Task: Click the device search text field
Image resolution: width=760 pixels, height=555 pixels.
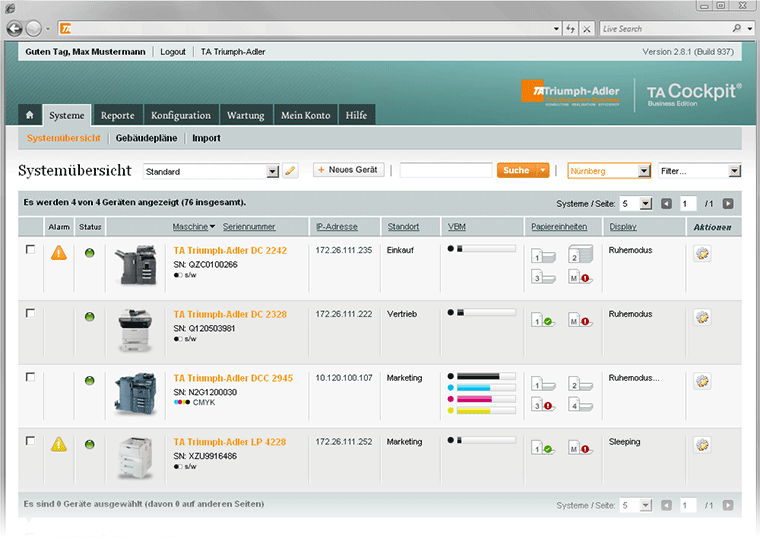Action: click(x=446, y=170)
